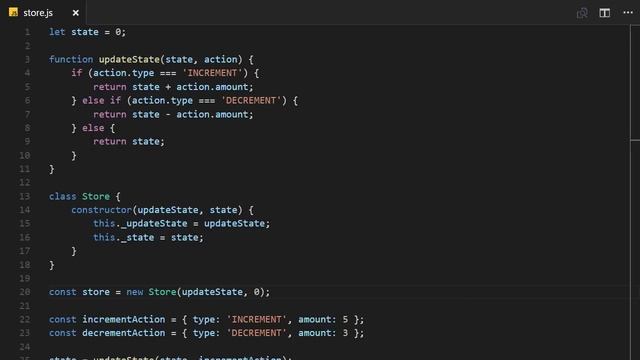Click 'incrementAction' variable on line 22
640x360 pixels.
click(123, 319)
